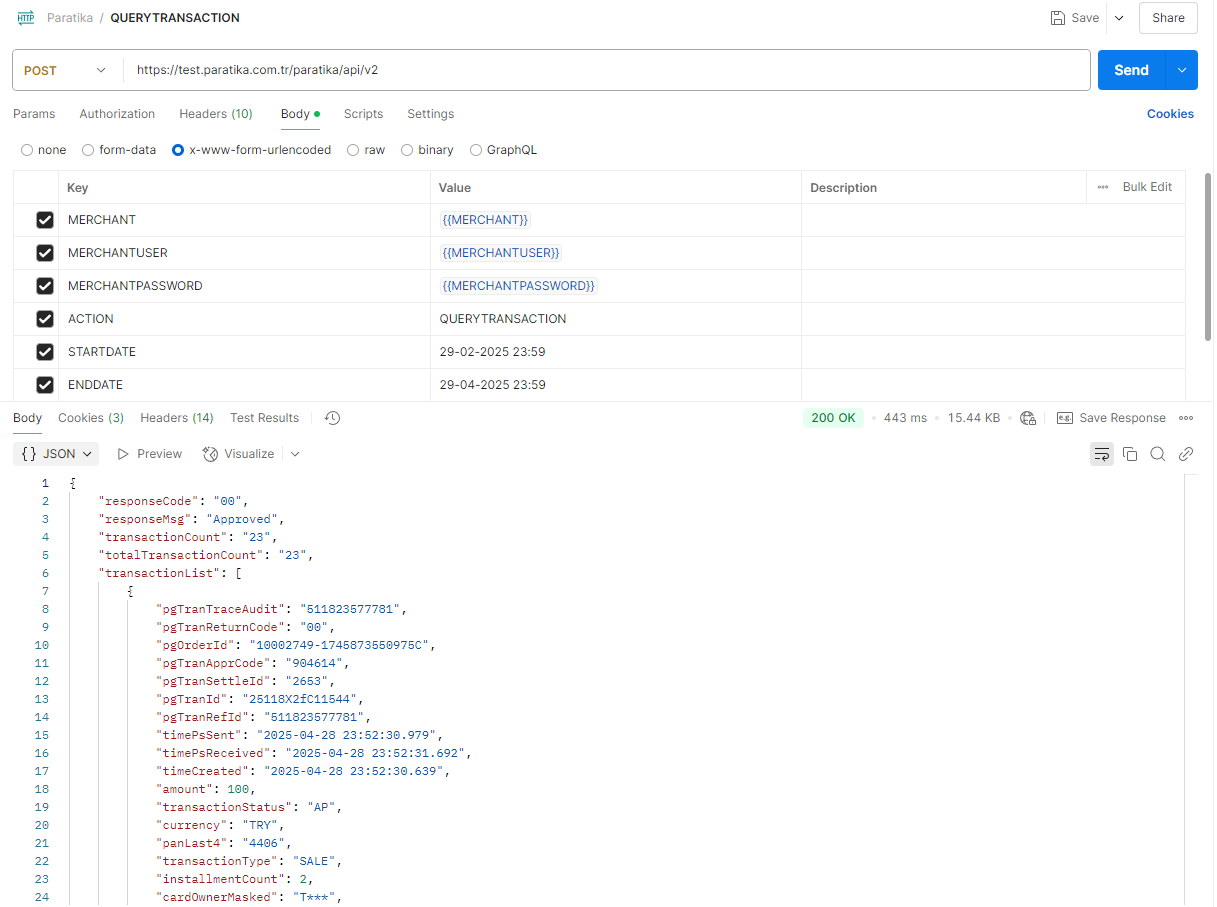Click the Cookies link

1169,114
